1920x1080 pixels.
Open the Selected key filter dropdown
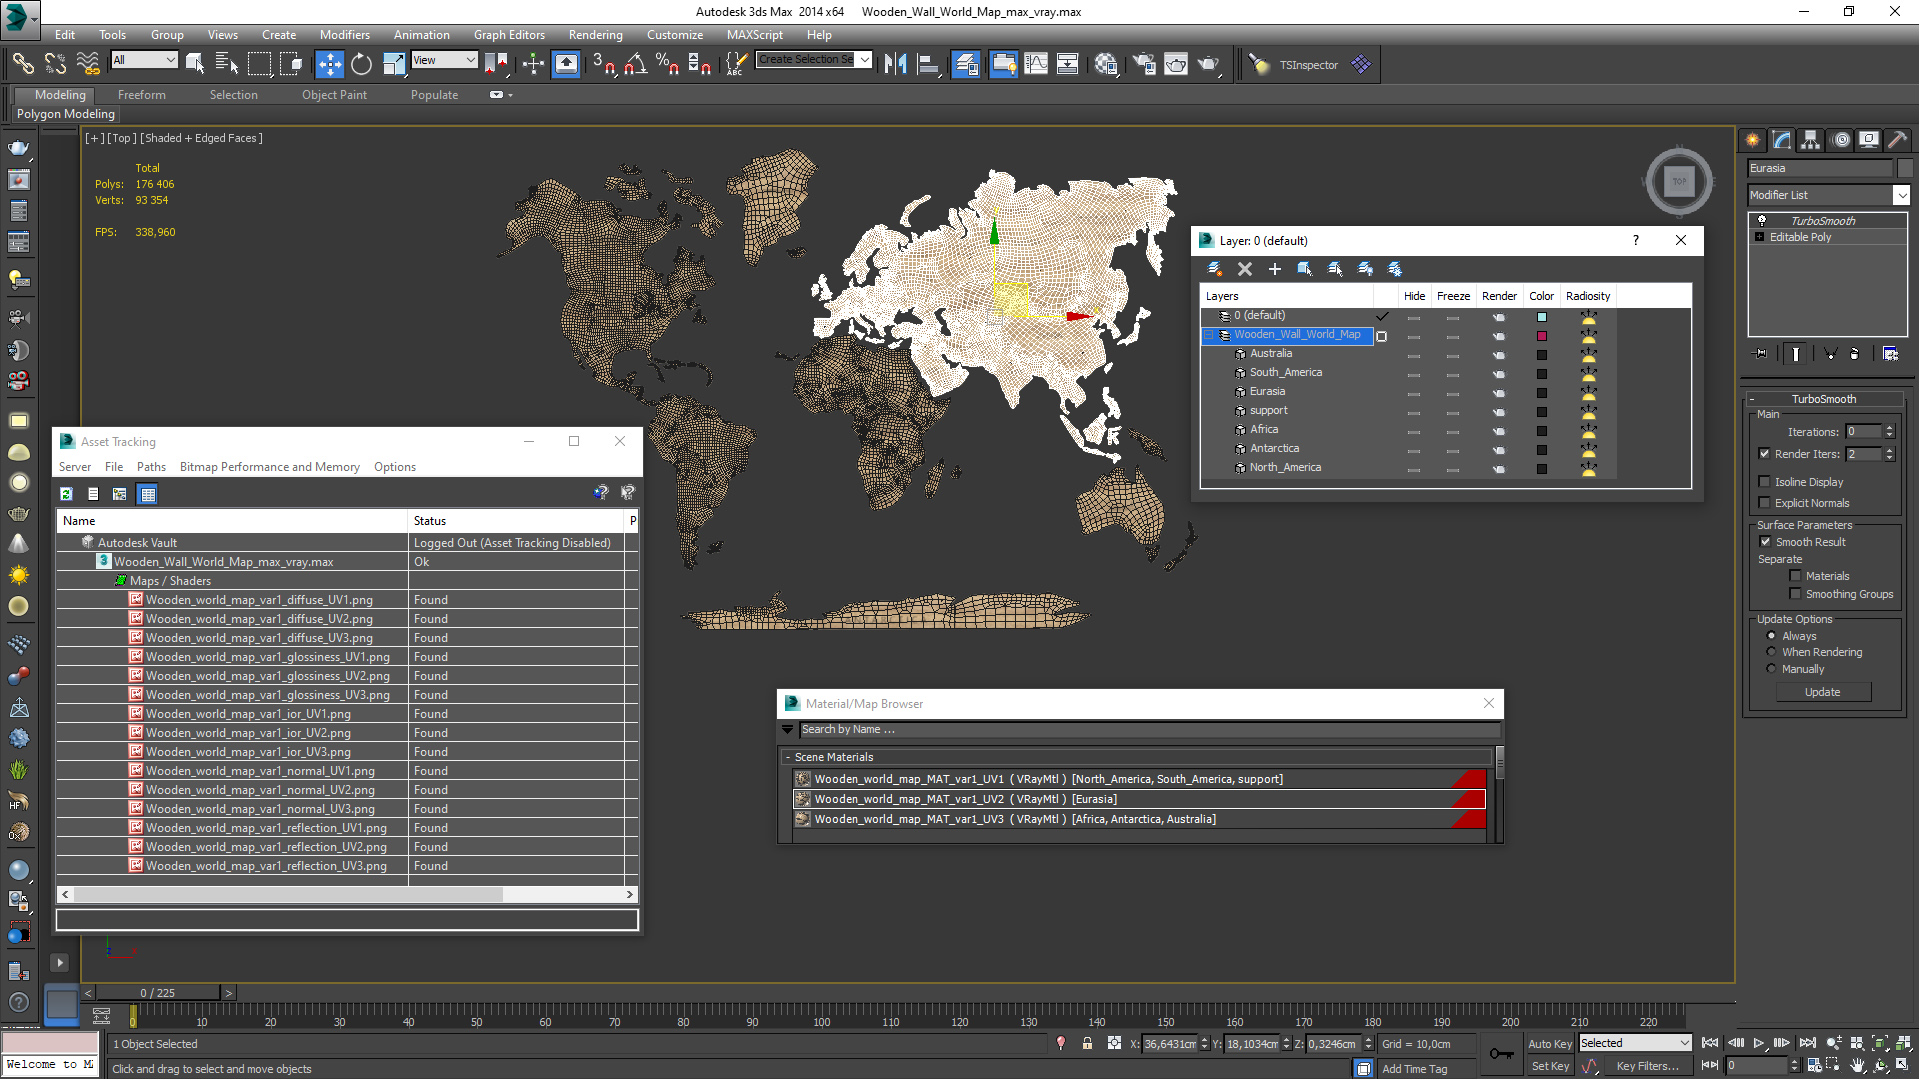[x=1636, y=1043]
